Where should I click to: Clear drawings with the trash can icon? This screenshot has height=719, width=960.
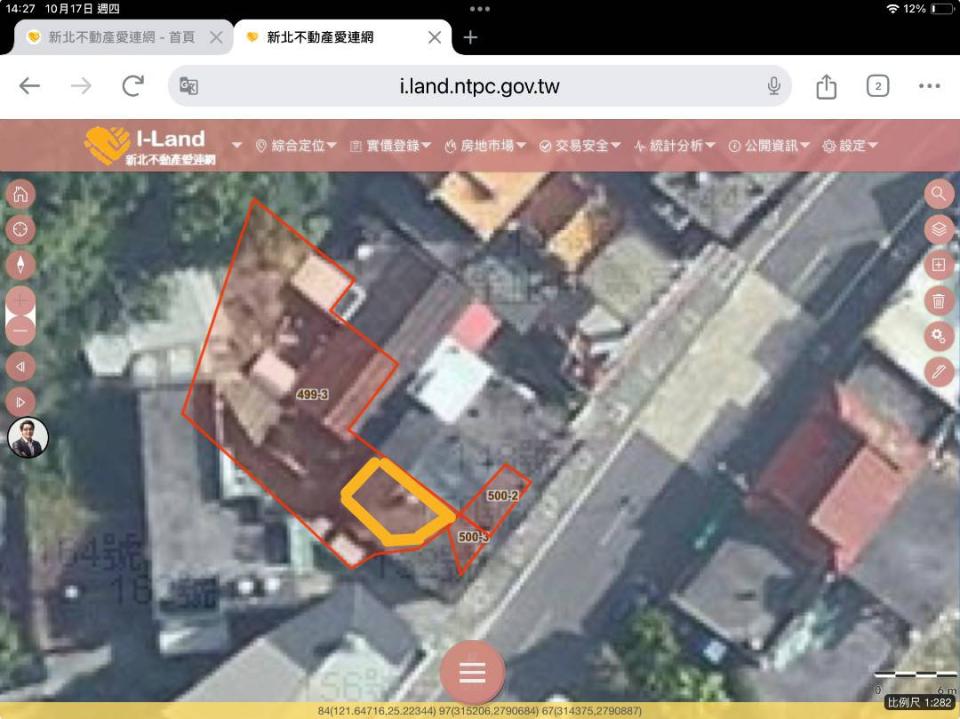click(x=938, y=300)
